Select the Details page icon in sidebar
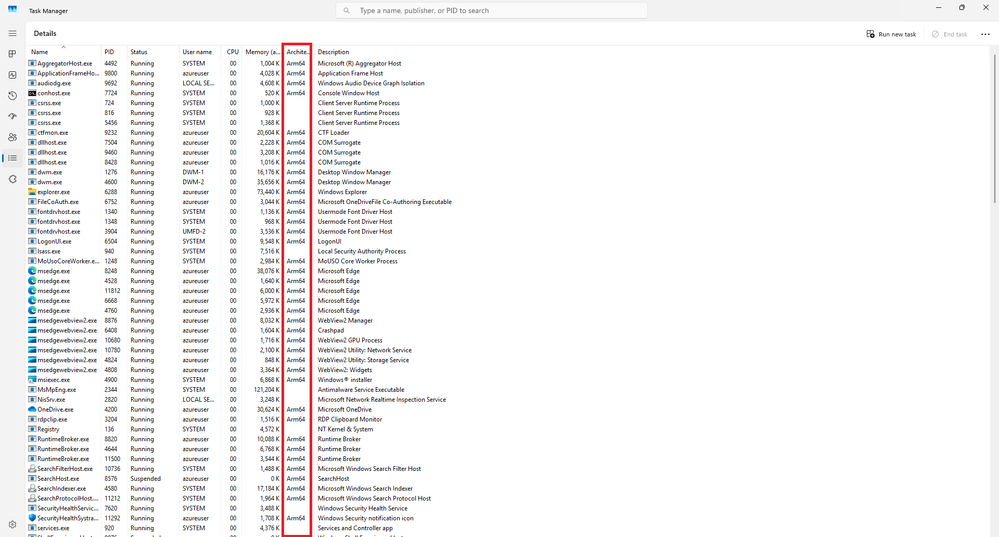 [x=12, y=158]
